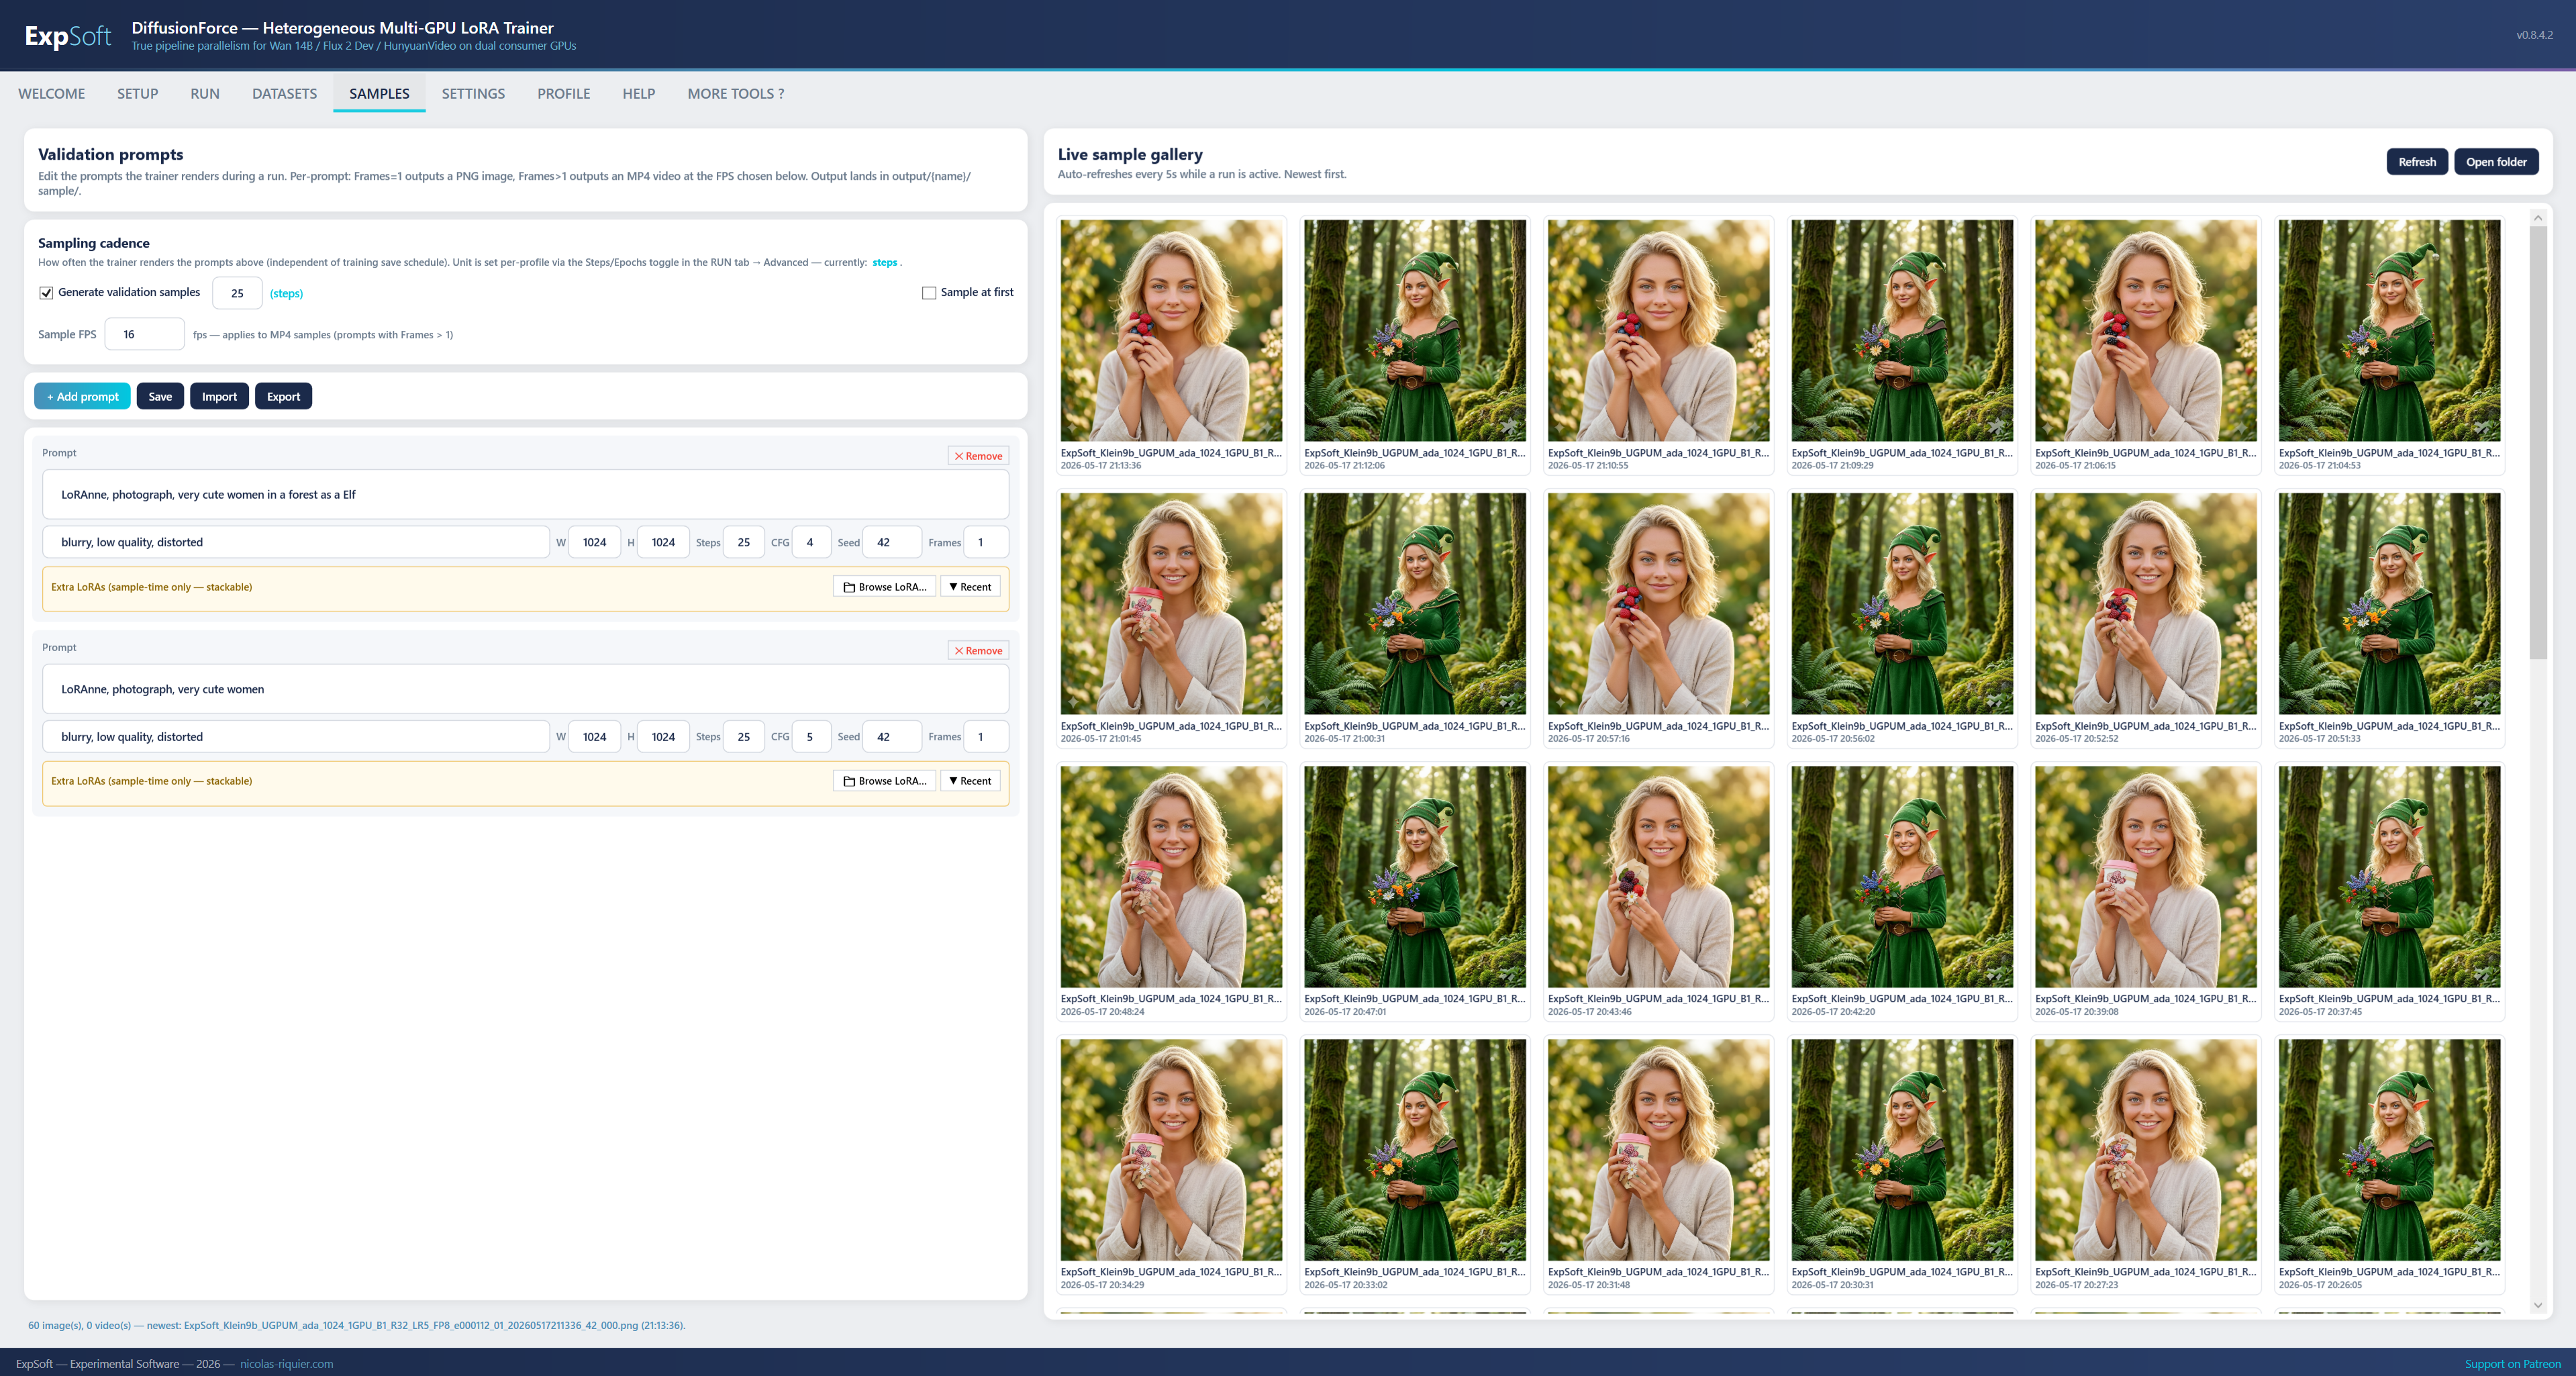Switch to the PROFILE tab
The width and height of the screenshot is (2576, 1376).
[x=563, y=93]
